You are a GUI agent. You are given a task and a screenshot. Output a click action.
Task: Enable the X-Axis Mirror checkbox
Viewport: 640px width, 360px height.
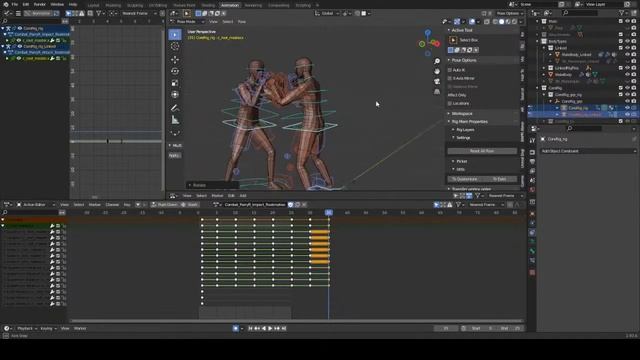coord(450,78)
